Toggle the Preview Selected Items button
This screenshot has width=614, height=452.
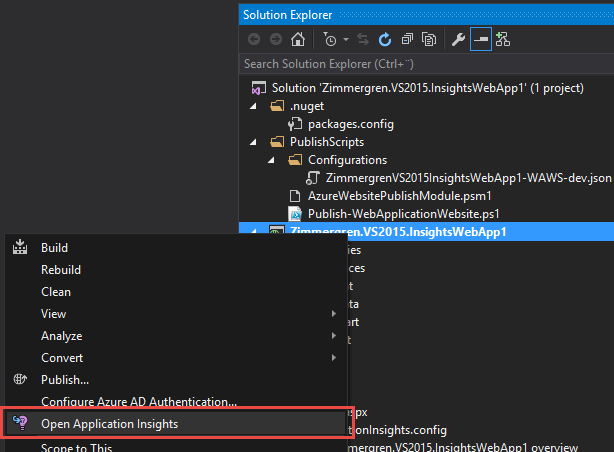tap(481, 40)
